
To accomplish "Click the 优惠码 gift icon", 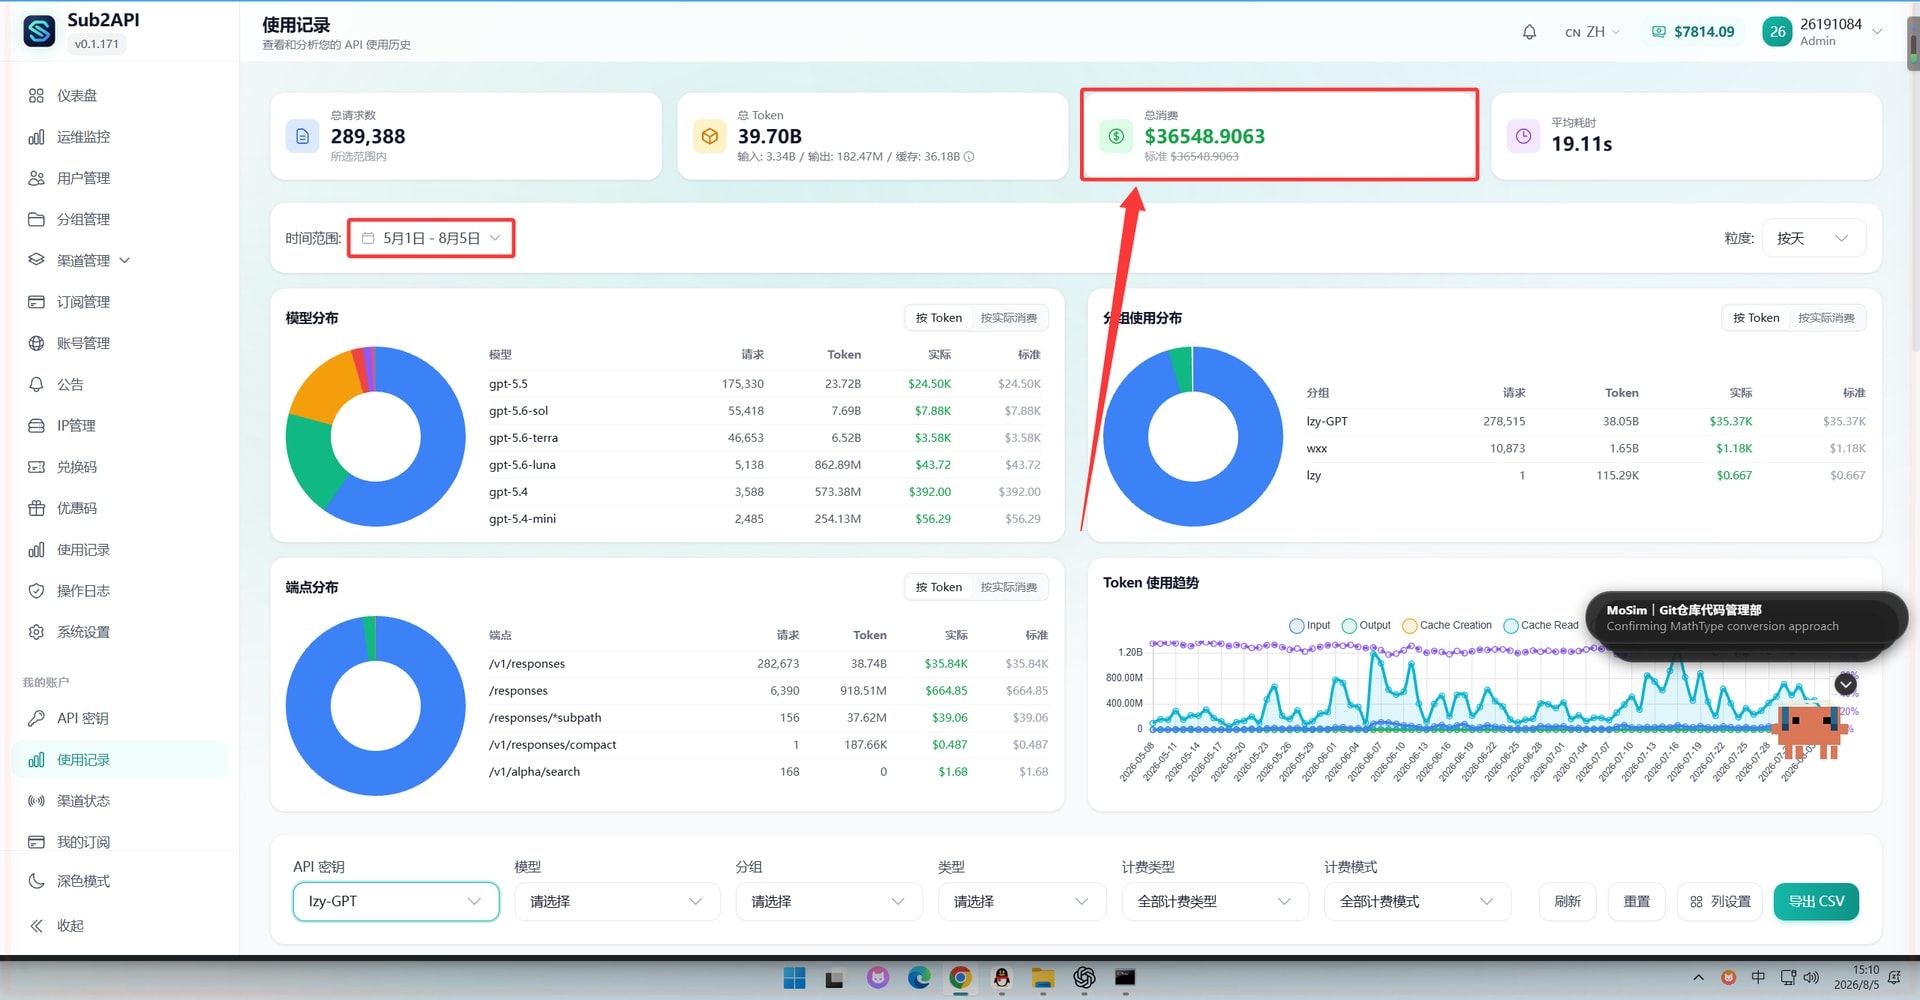I will coord(36,508).
